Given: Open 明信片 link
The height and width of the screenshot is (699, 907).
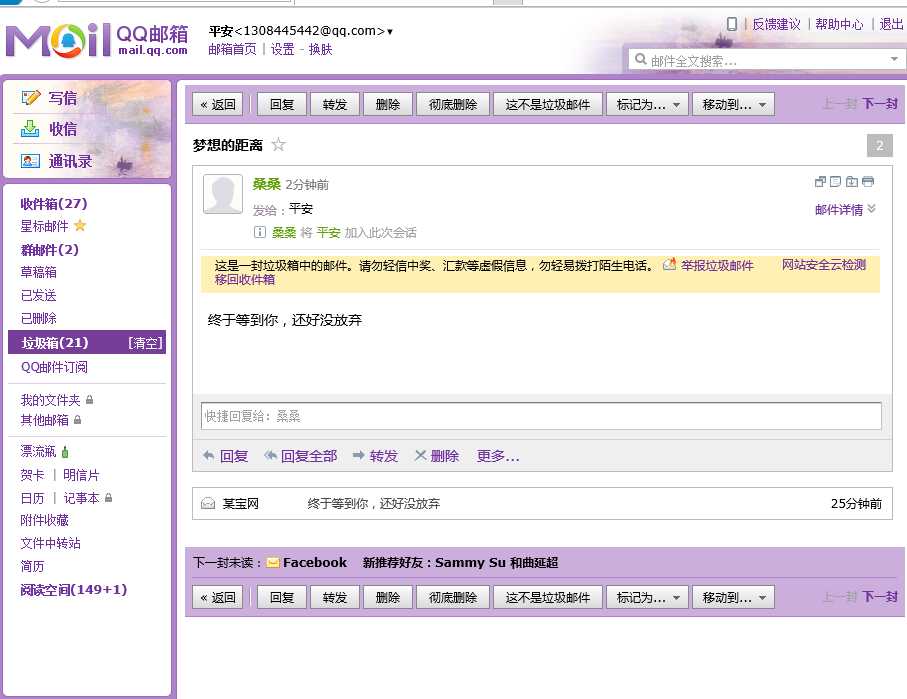Looking at the screenshot, I should 81,475.
